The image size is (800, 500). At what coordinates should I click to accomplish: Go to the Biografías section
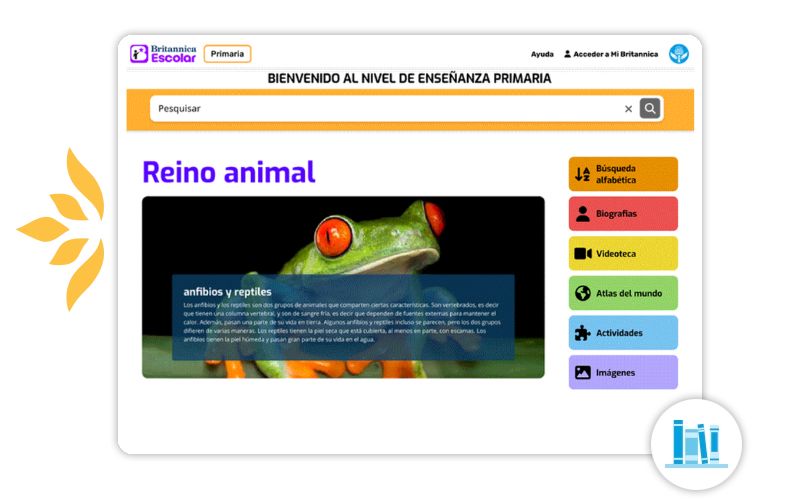pyautogui.click(x=622, y=213)
